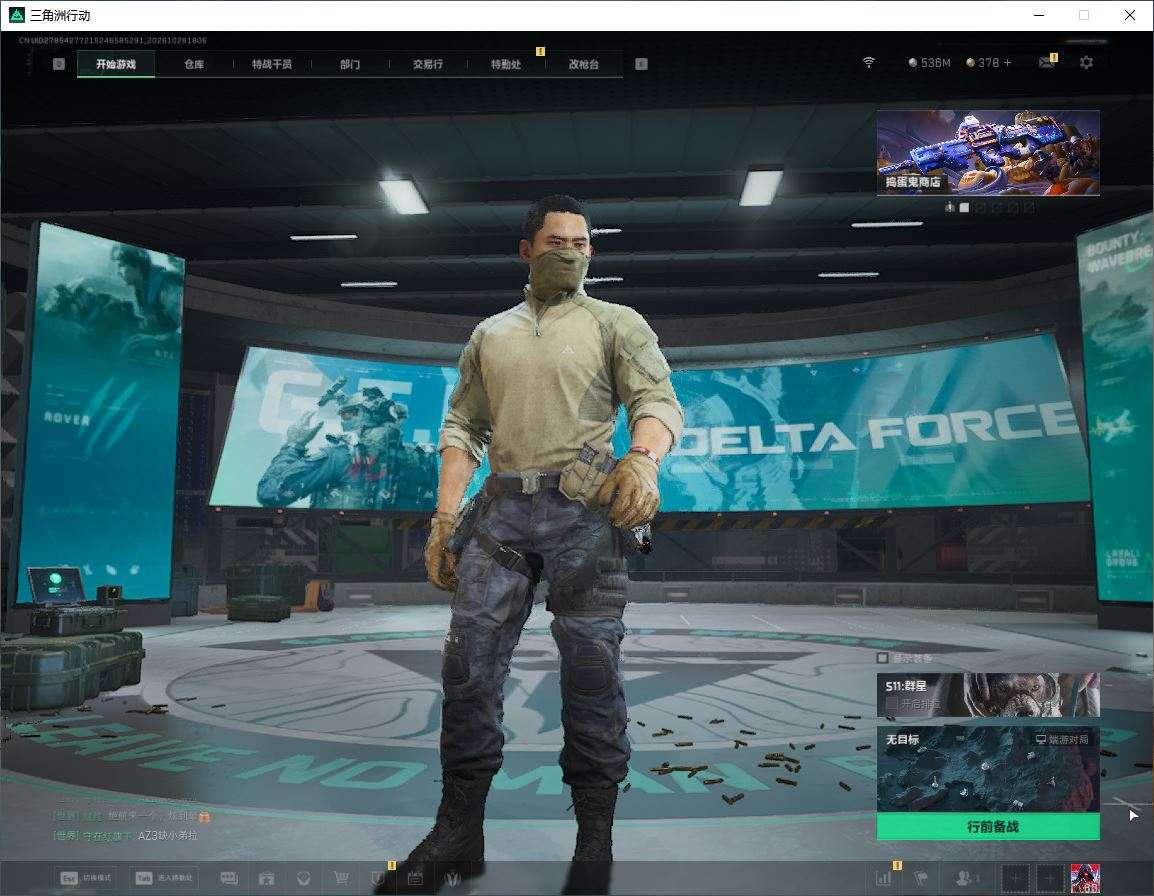Click the Q key icon left of tabs
1154x896 pixels.
tap(59, 64)
